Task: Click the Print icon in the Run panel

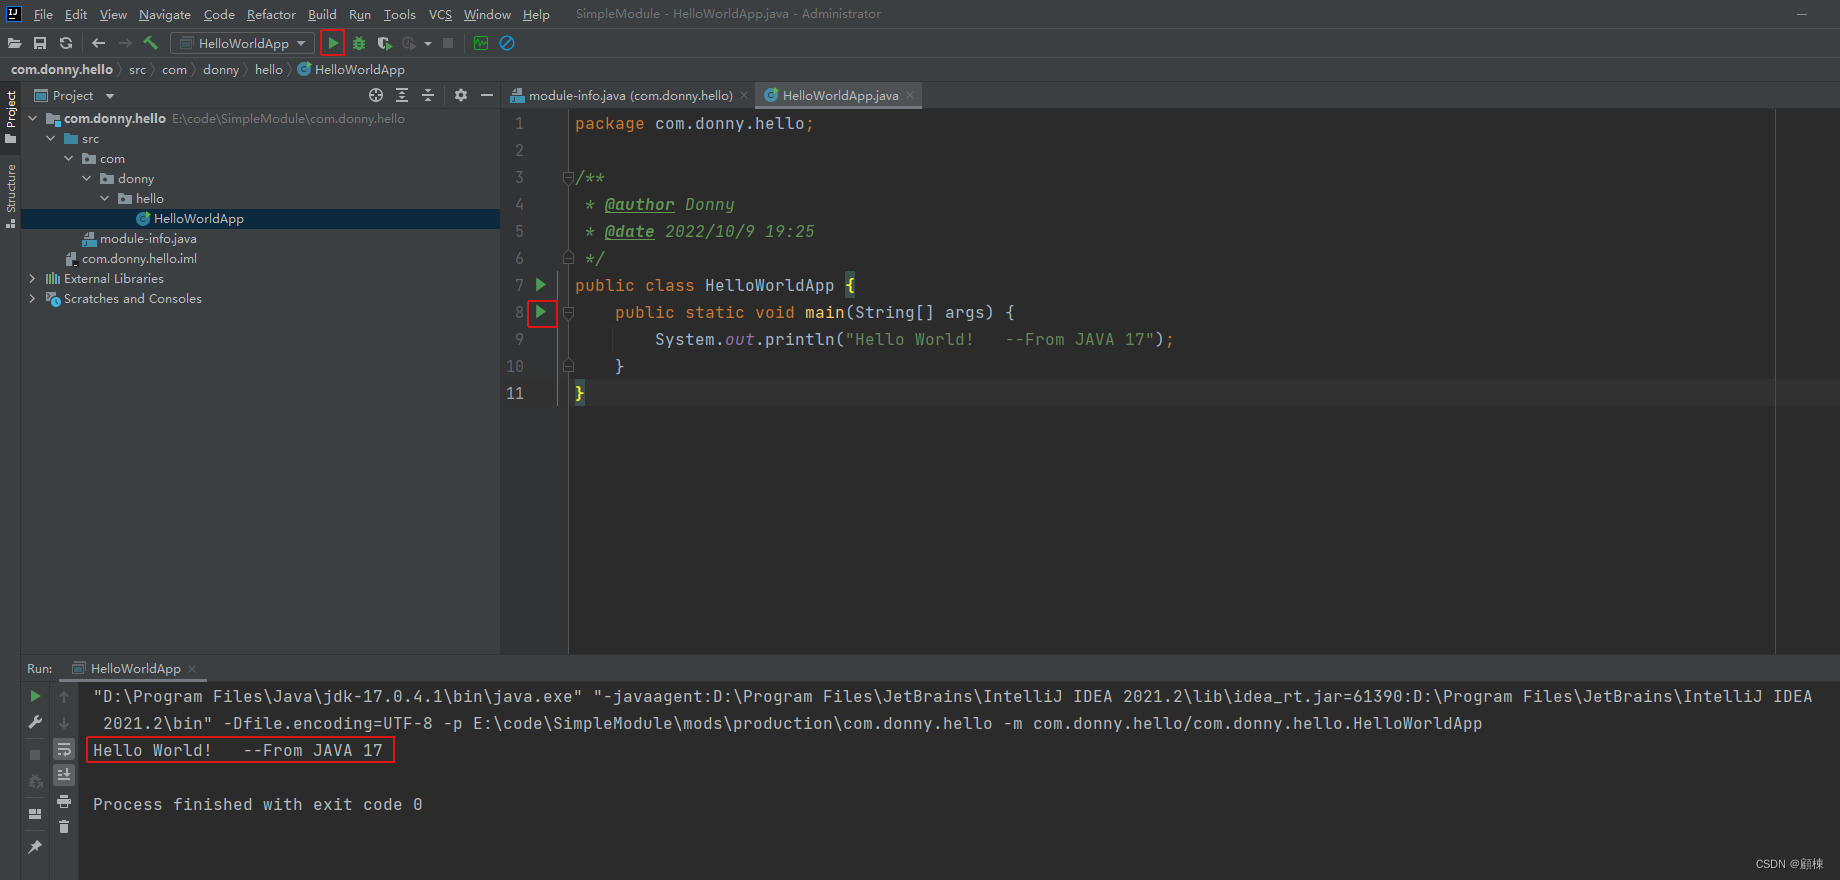Action: point(64,801)
